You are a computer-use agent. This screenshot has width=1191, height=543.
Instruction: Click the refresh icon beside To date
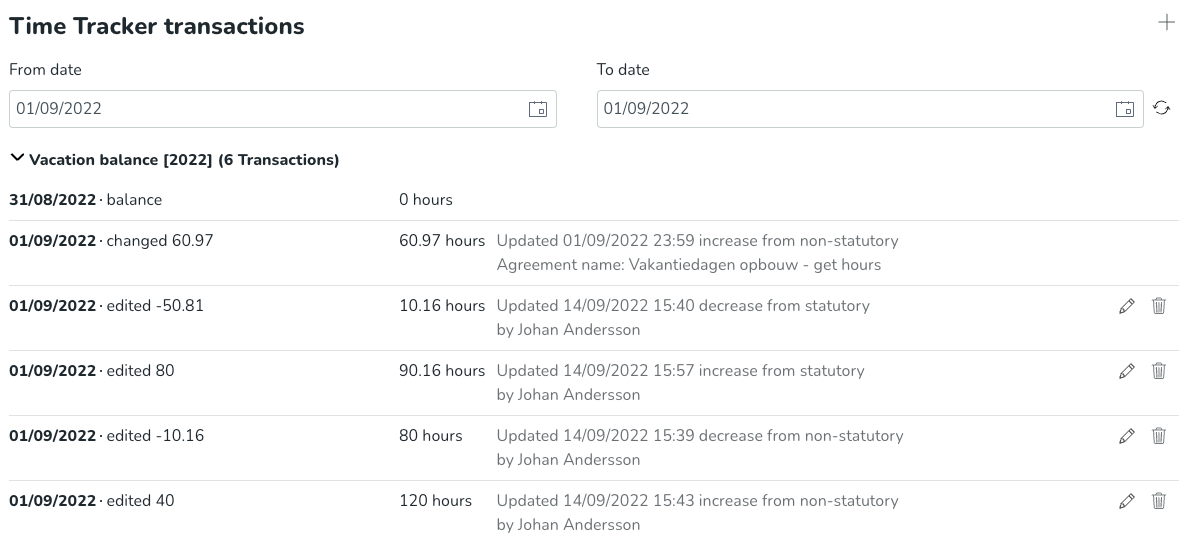(x=1161, y=108)
